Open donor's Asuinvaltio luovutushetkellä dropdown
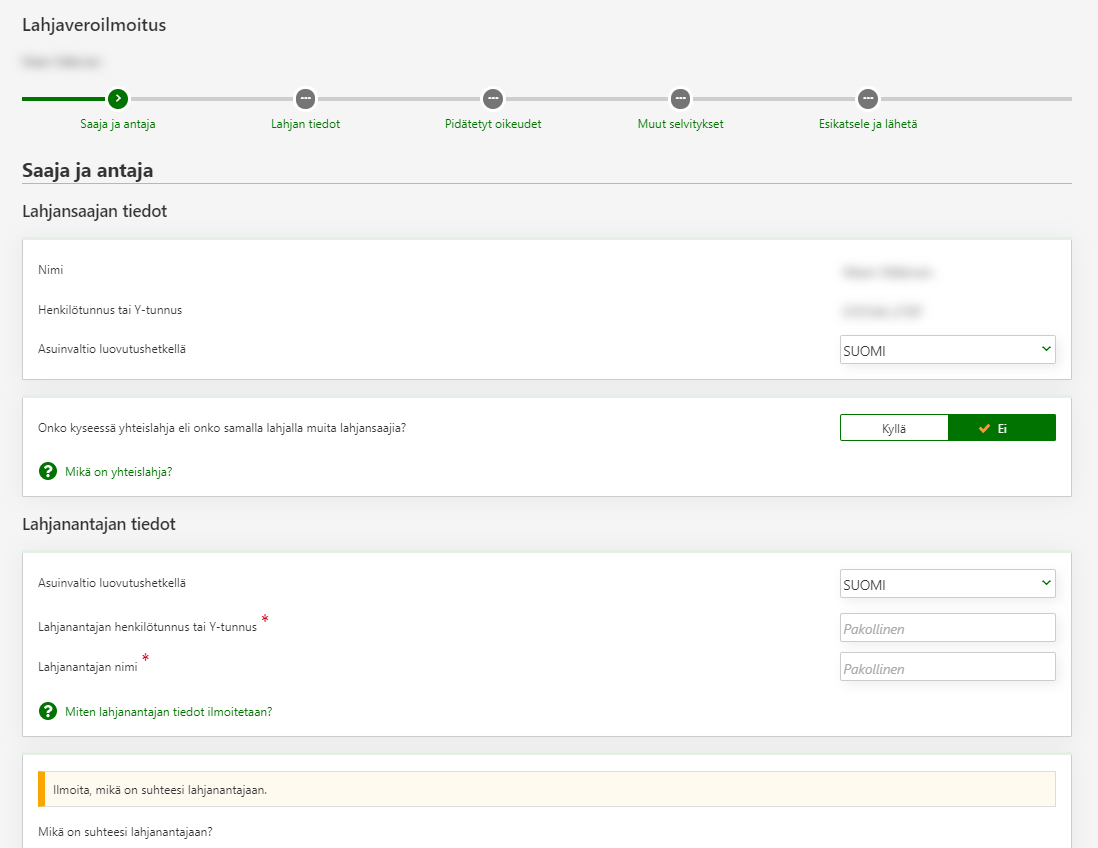This screenshot has width=1098, height=848. point(947,584)
